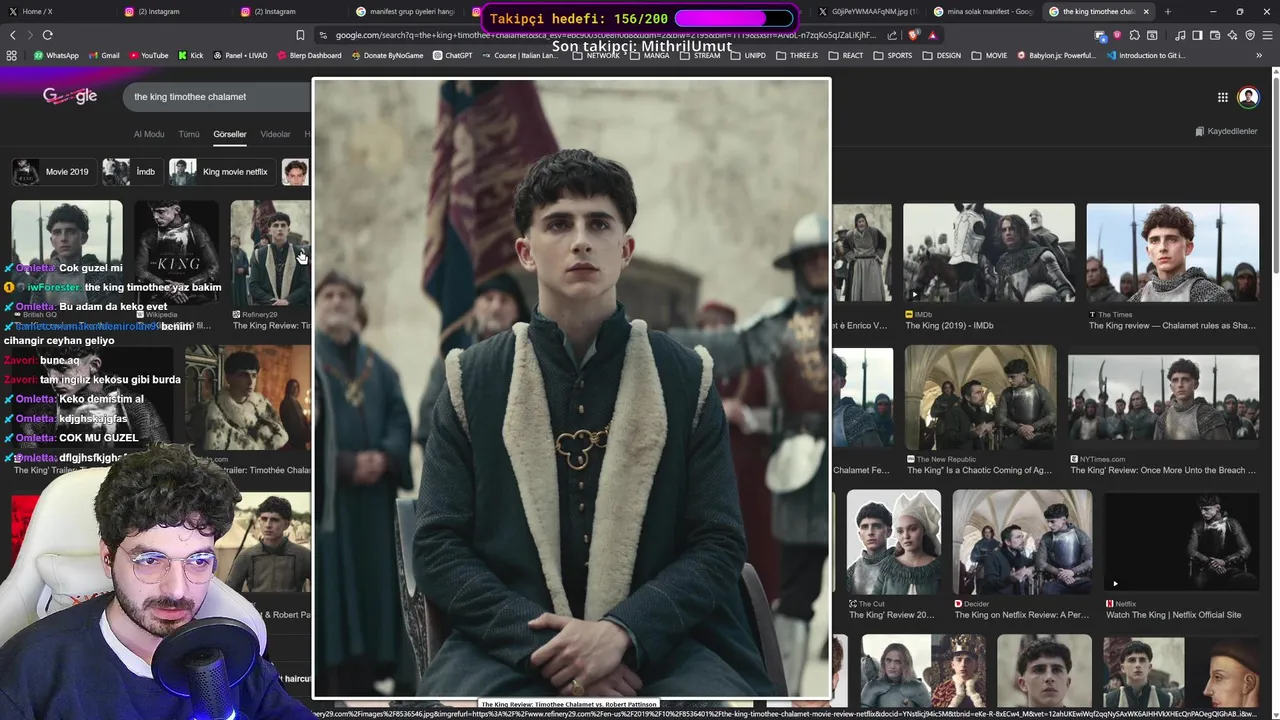This screenshot has height=720, width=1280.
Task: Expand the THREE.JS bookmark folder
Action: (797, 55)
